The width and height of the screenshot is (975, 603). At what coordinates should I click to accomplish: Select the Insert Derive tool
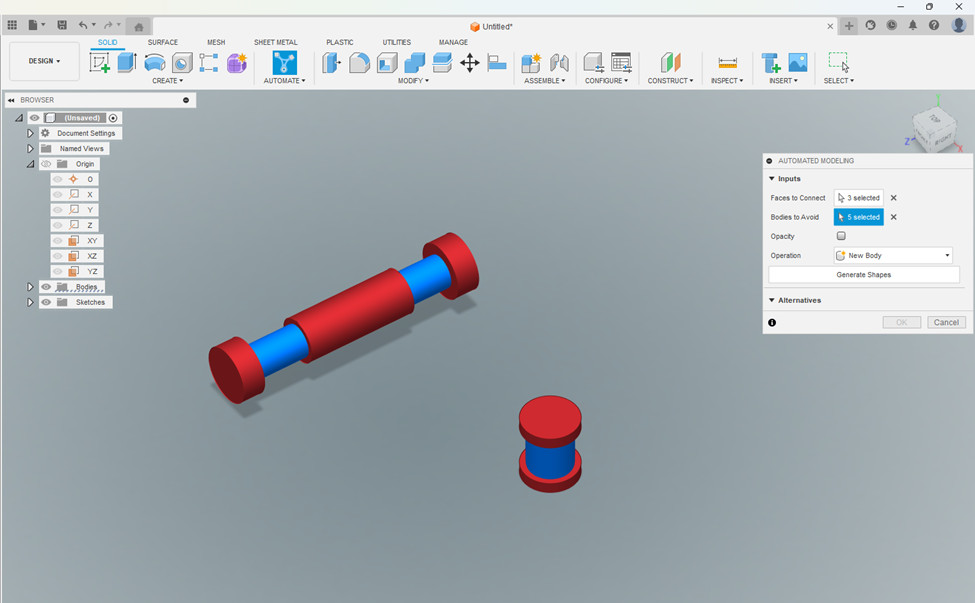770,62
